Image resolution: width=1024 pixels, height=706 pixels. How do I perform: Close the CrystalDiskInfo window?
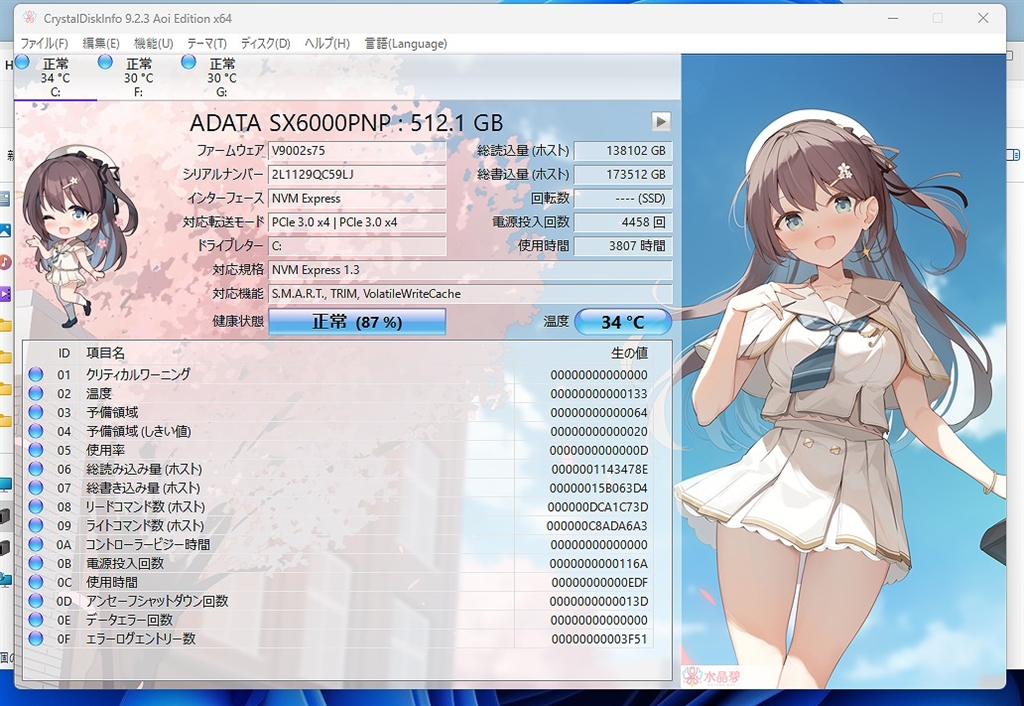click(983, 18)
